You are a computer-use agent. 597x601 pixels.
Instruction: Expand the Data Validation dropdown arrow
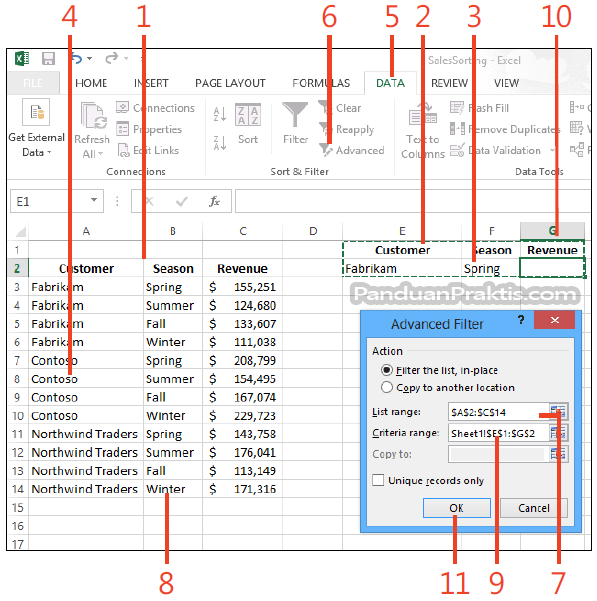[552, 150]
